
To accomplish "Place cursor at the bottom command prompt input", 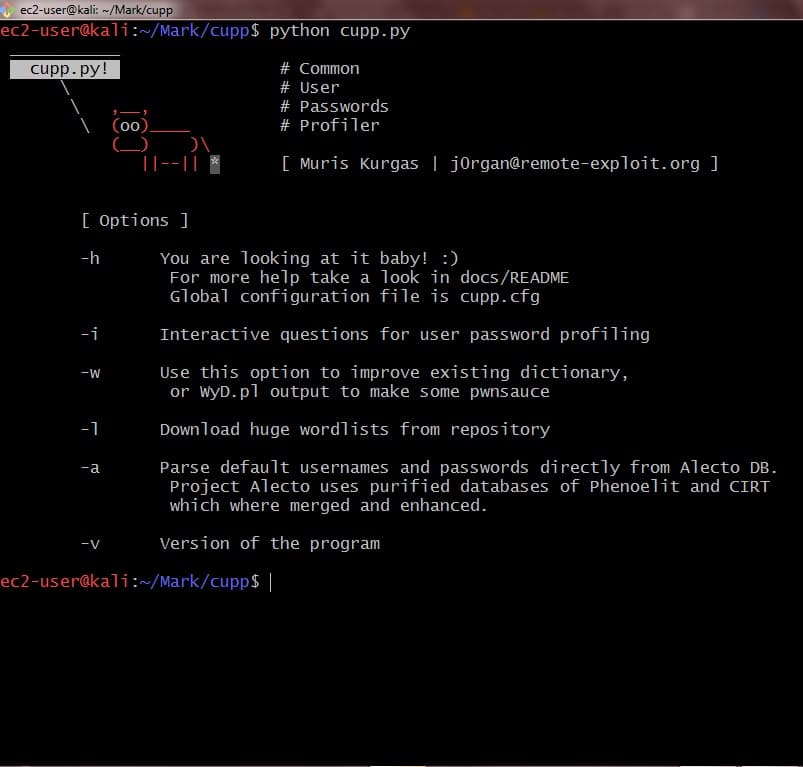I will pos(270,582).
